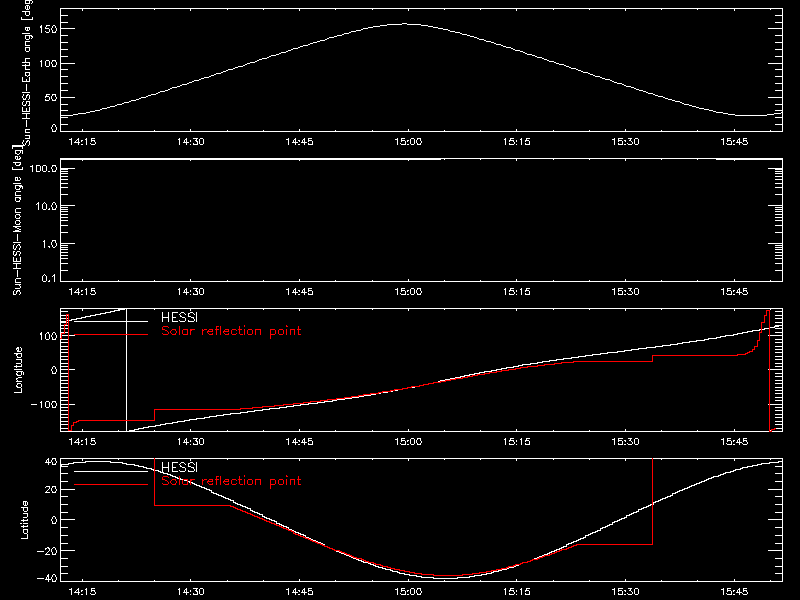The width and height of the screenshot is (800, 600).
Task: Click Solar reflection point legend in Latitude plot
Action: (x=231, y=481)
